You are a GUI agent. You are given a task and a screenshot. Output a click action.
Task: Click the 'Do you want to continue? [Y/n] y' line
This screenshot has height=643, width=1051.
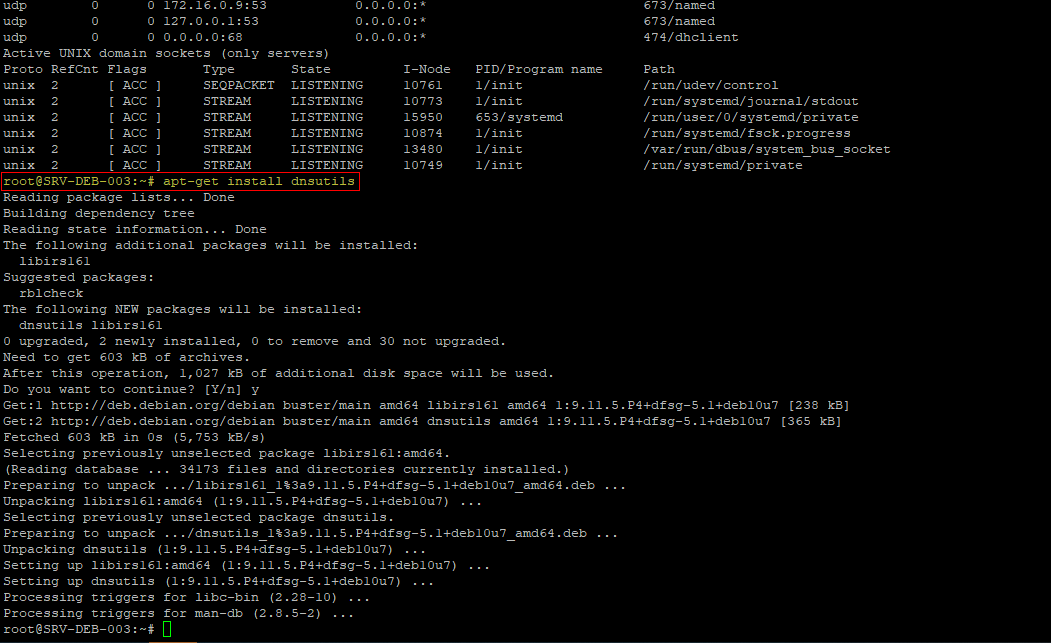(x=131, y=390)
